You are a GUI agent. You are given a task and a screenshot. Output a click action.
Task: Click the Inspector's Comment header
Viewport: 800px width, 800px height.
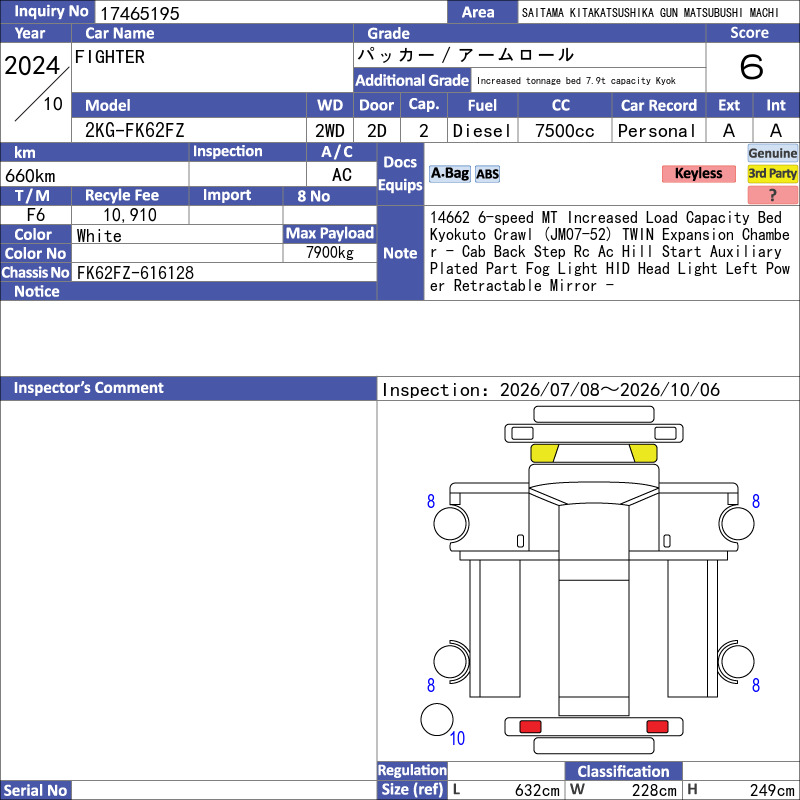(x=188, y=388)
